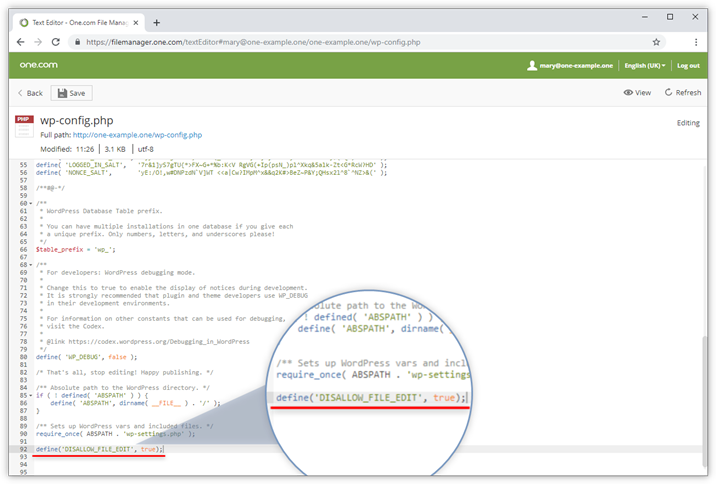Click the LOGGED_IN_SALT define line 55
This screenshot has width=716, height=484.
click(x=211, y=165)
